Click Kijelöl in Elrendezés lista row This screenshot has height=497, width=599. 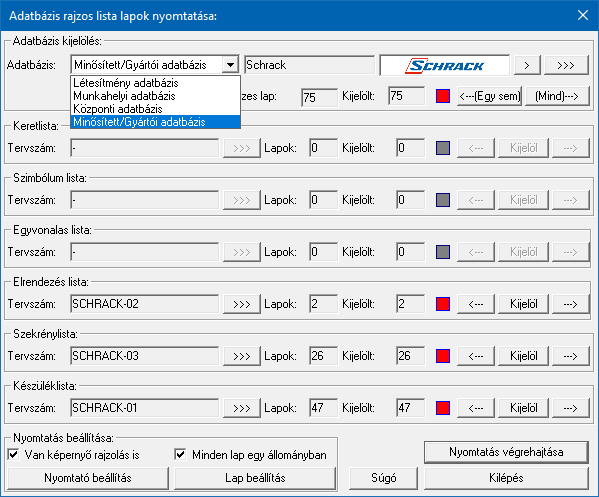point(523,304)
